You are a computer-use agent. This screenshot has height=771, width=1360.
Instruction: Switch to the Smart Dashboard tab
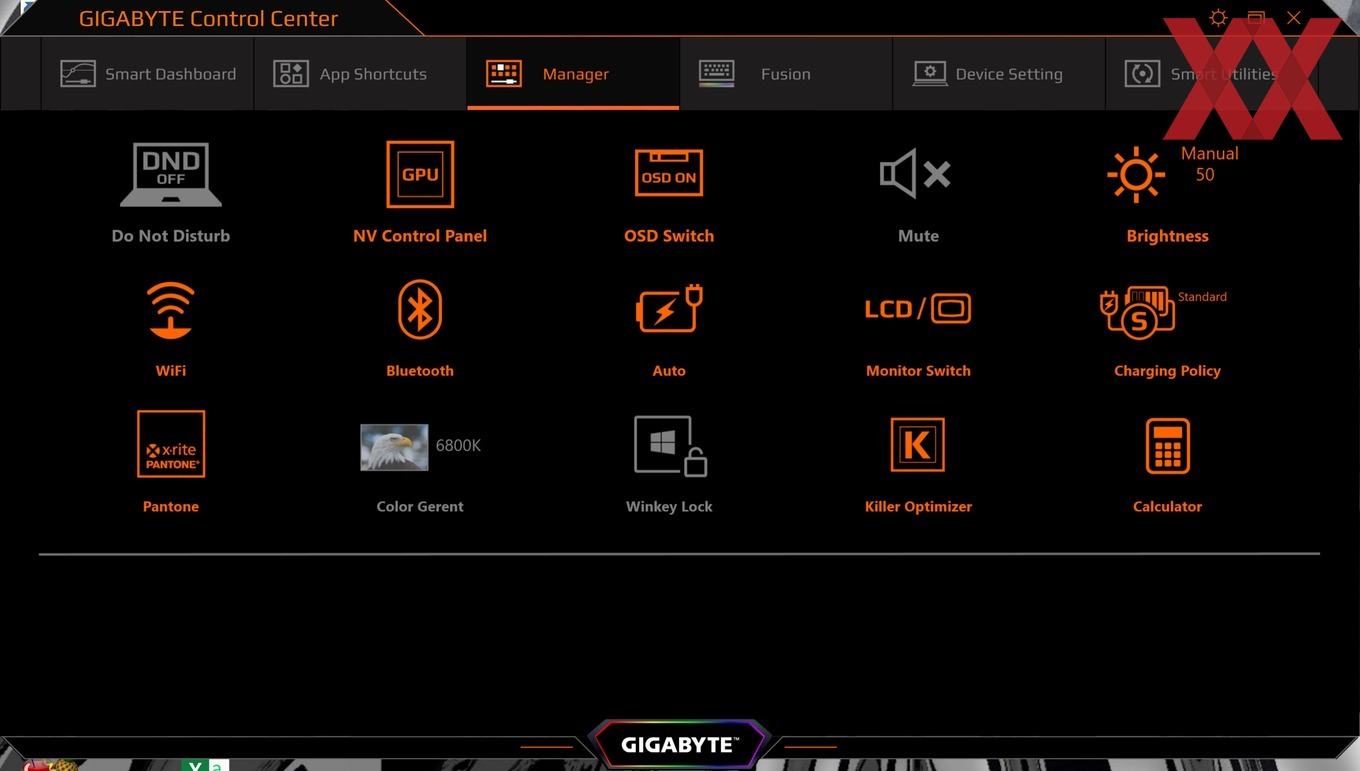click(x=148, y=74)
